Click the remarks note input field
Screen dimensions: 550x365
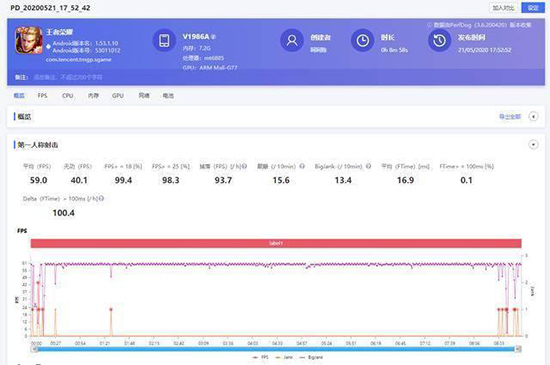68,77
